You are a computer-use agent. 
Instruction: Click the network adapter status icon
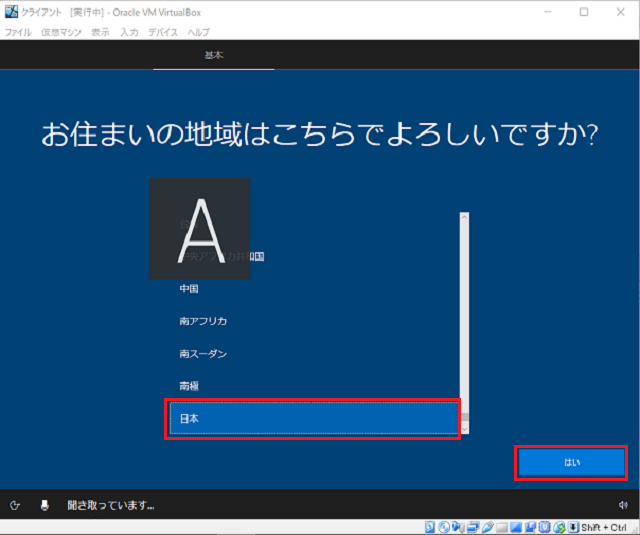[473, 527]
